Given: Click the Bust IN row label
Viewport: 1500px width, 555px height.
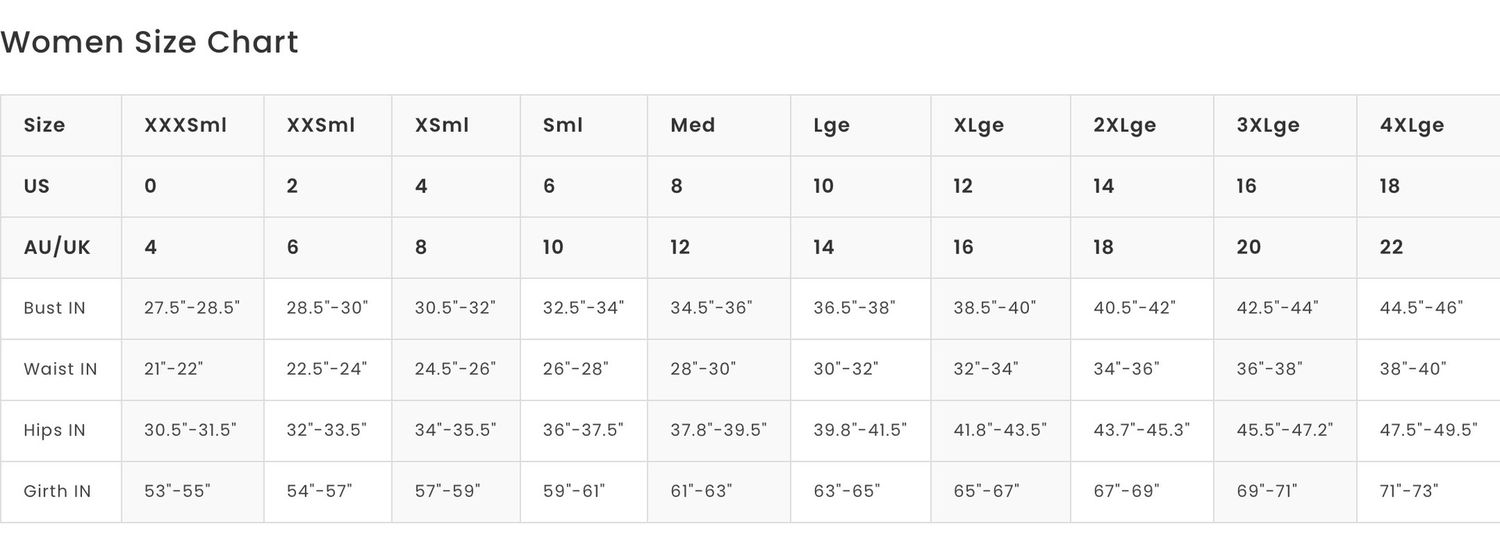Looking at the screenshot, I should click(55, 308).
